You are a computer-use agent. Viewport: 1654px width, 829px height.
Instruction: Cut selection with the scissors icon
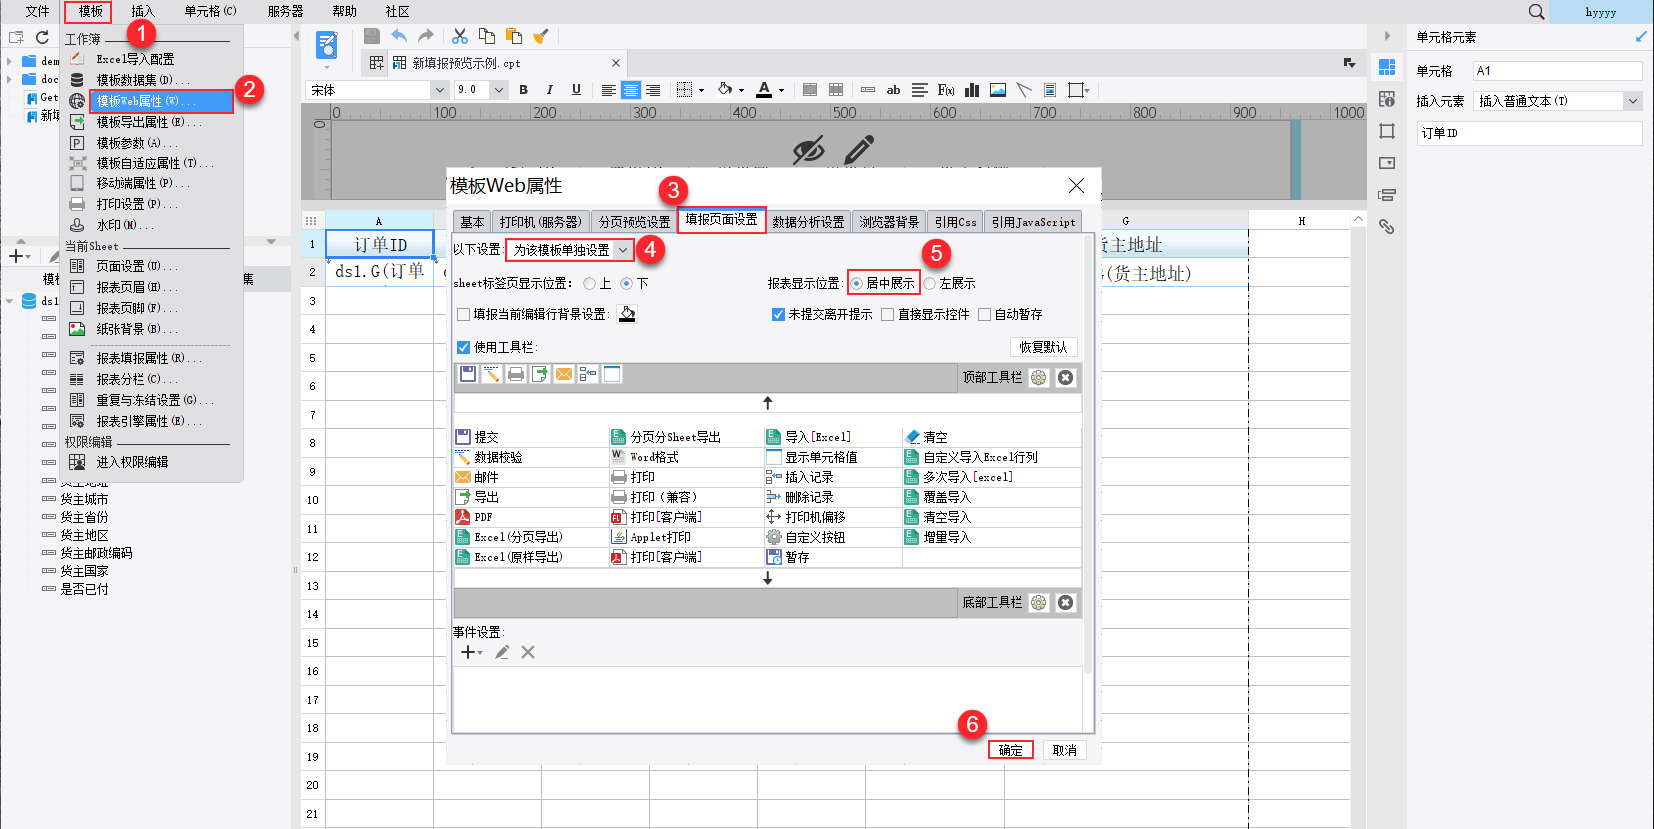click(460, 36)
